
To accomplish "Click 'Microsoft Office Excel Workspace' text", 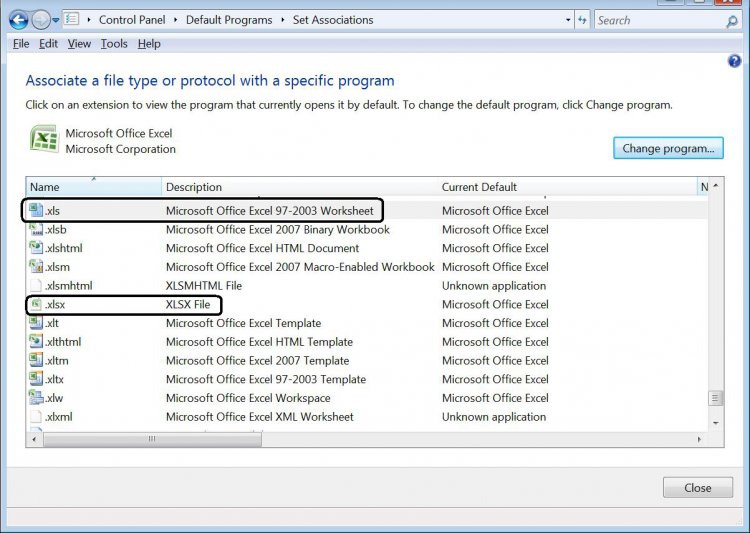I will (248, 398).
